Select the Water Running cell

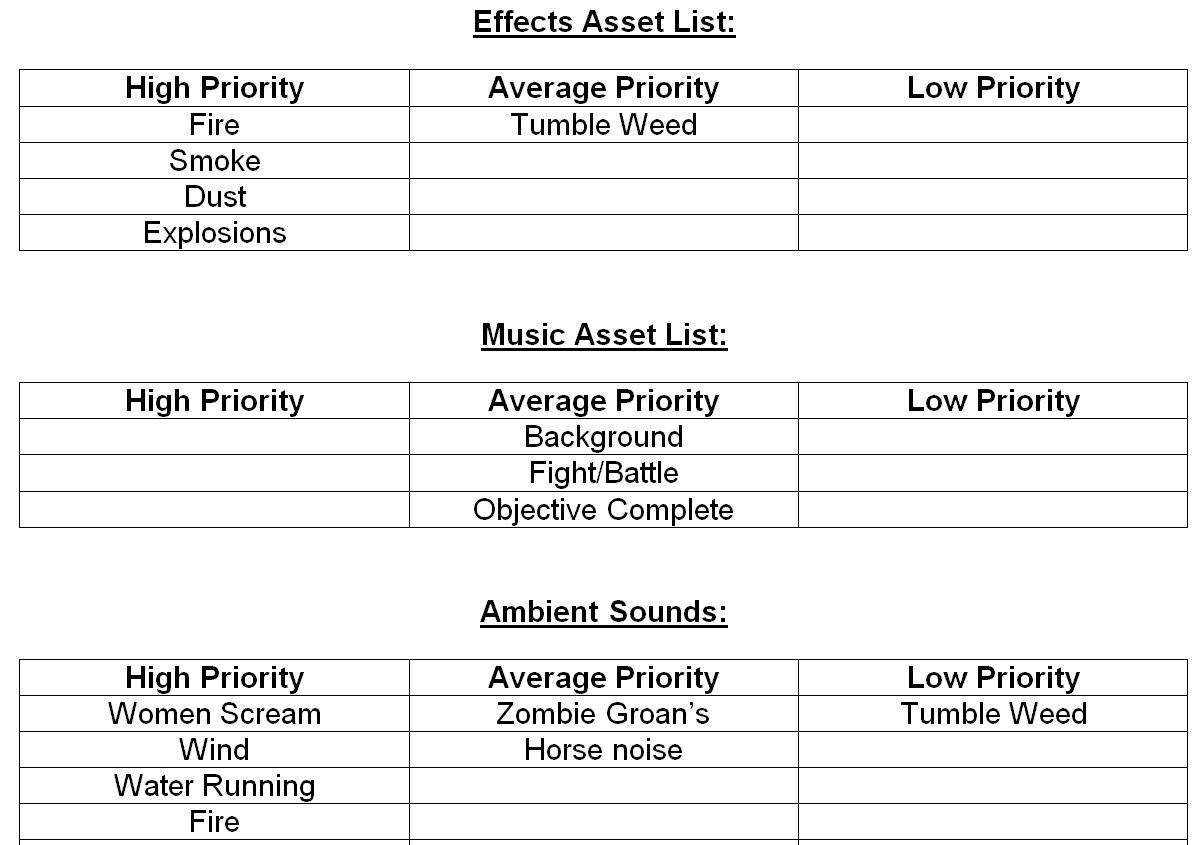pos(214,785)
